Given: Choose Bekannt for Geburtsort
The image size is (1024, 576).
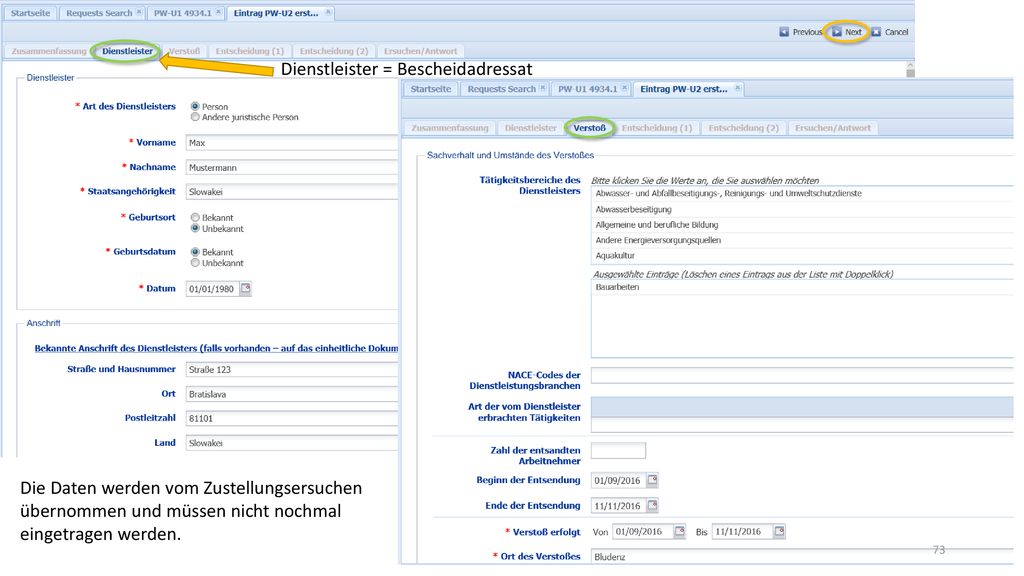Looking at the screenshot, I should [195, 217].
